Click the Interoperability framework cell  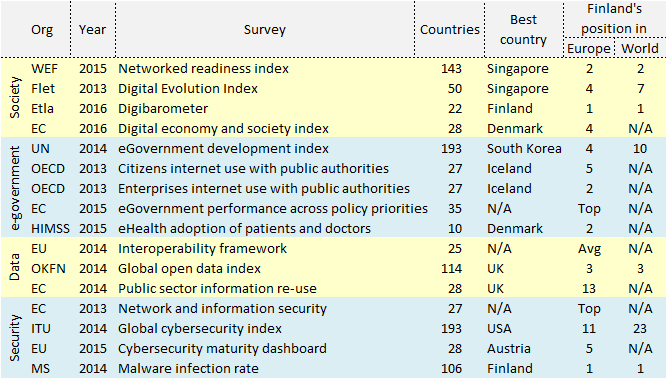pos(202,249)
